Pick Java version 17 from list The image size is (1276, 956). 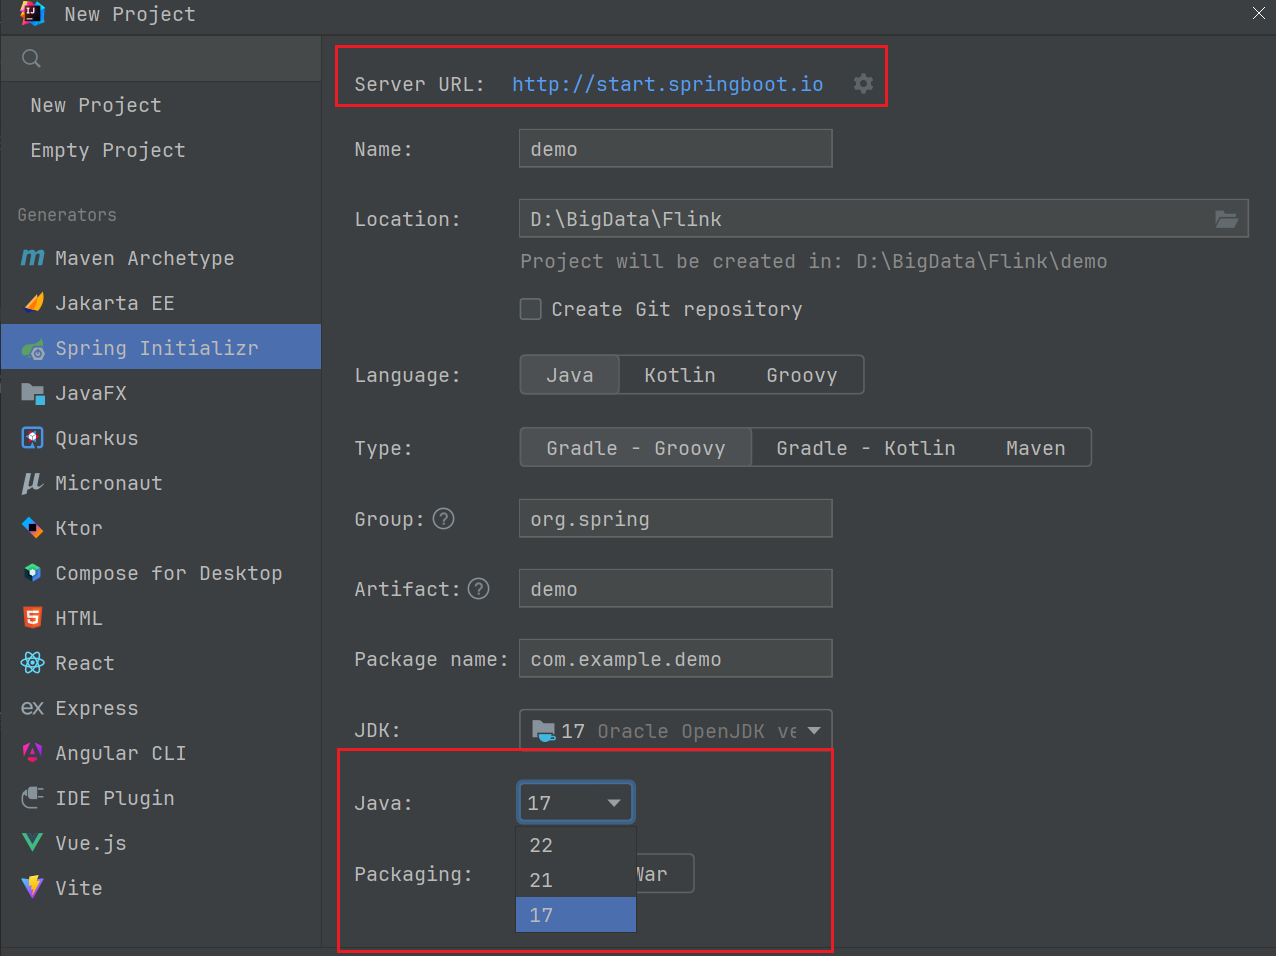click(576, 915)
